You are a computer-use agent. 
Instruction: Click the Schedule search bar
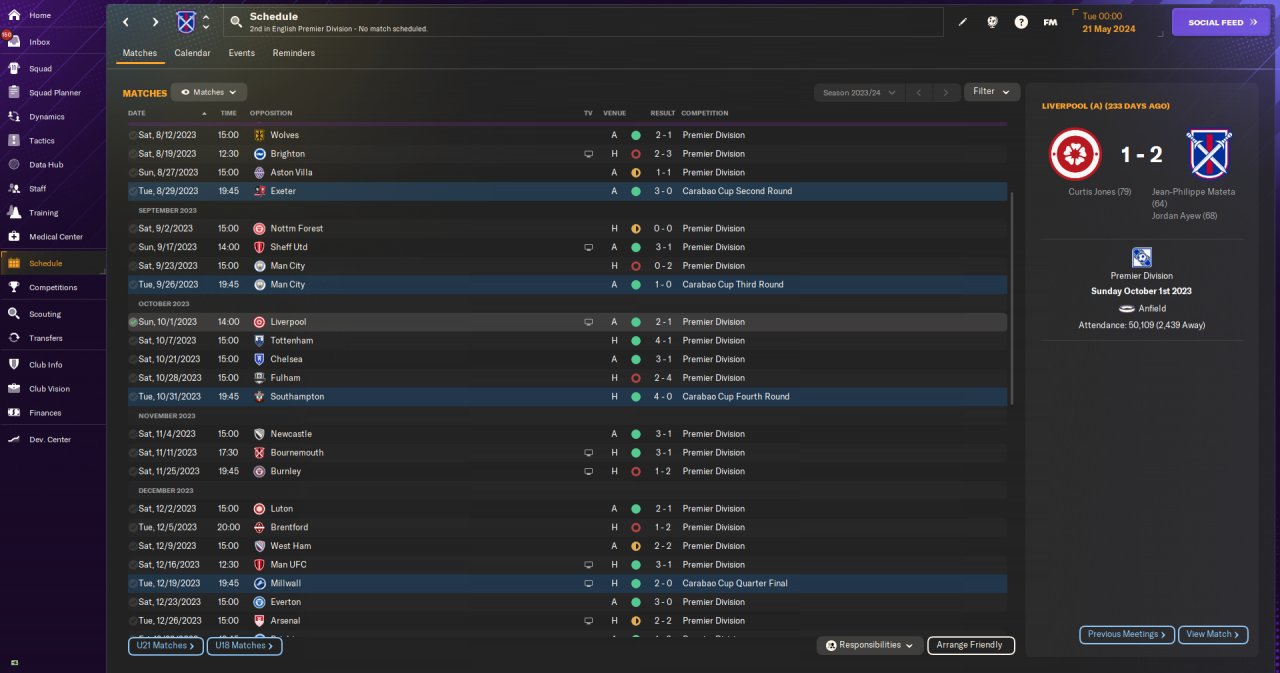[x=583, y=22]
